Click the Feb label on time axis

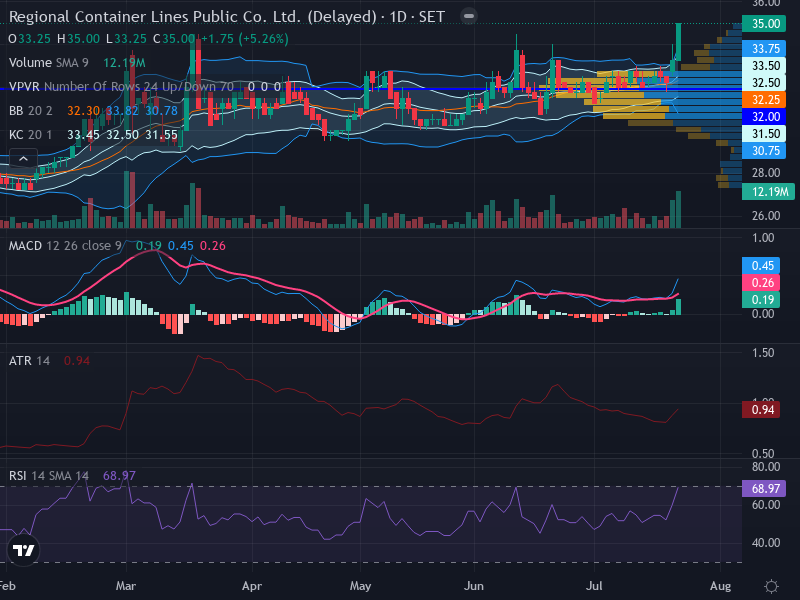coord(7,586)
